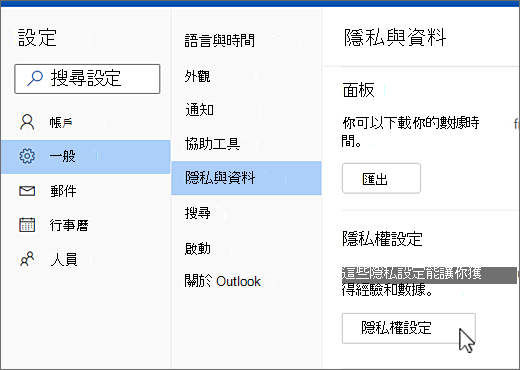Open the 行事曆 settings category

[x=85, y=225]
